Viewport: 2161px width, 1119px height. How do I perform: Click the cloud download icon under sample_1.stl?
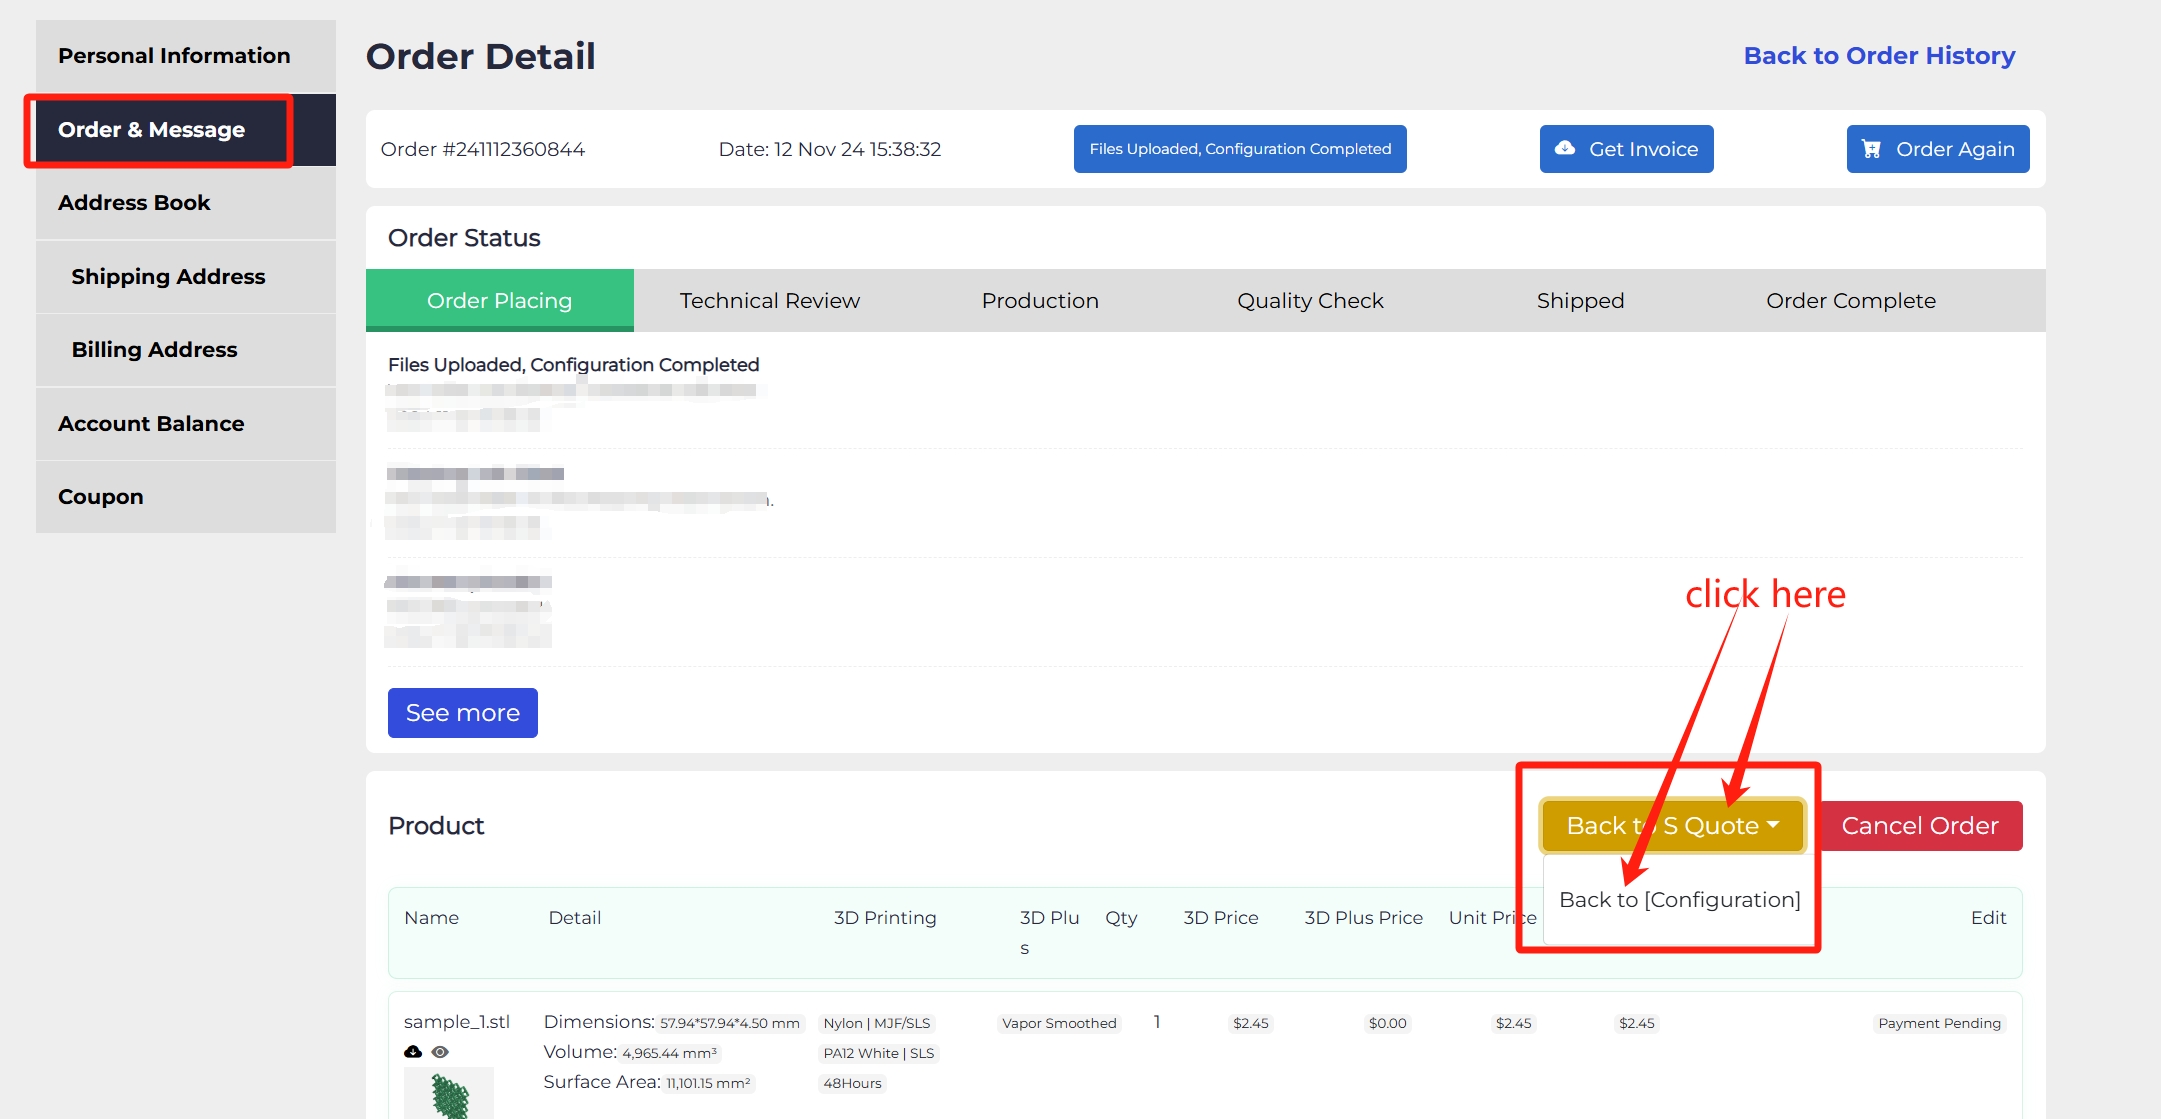click(x=413, y=1052)
